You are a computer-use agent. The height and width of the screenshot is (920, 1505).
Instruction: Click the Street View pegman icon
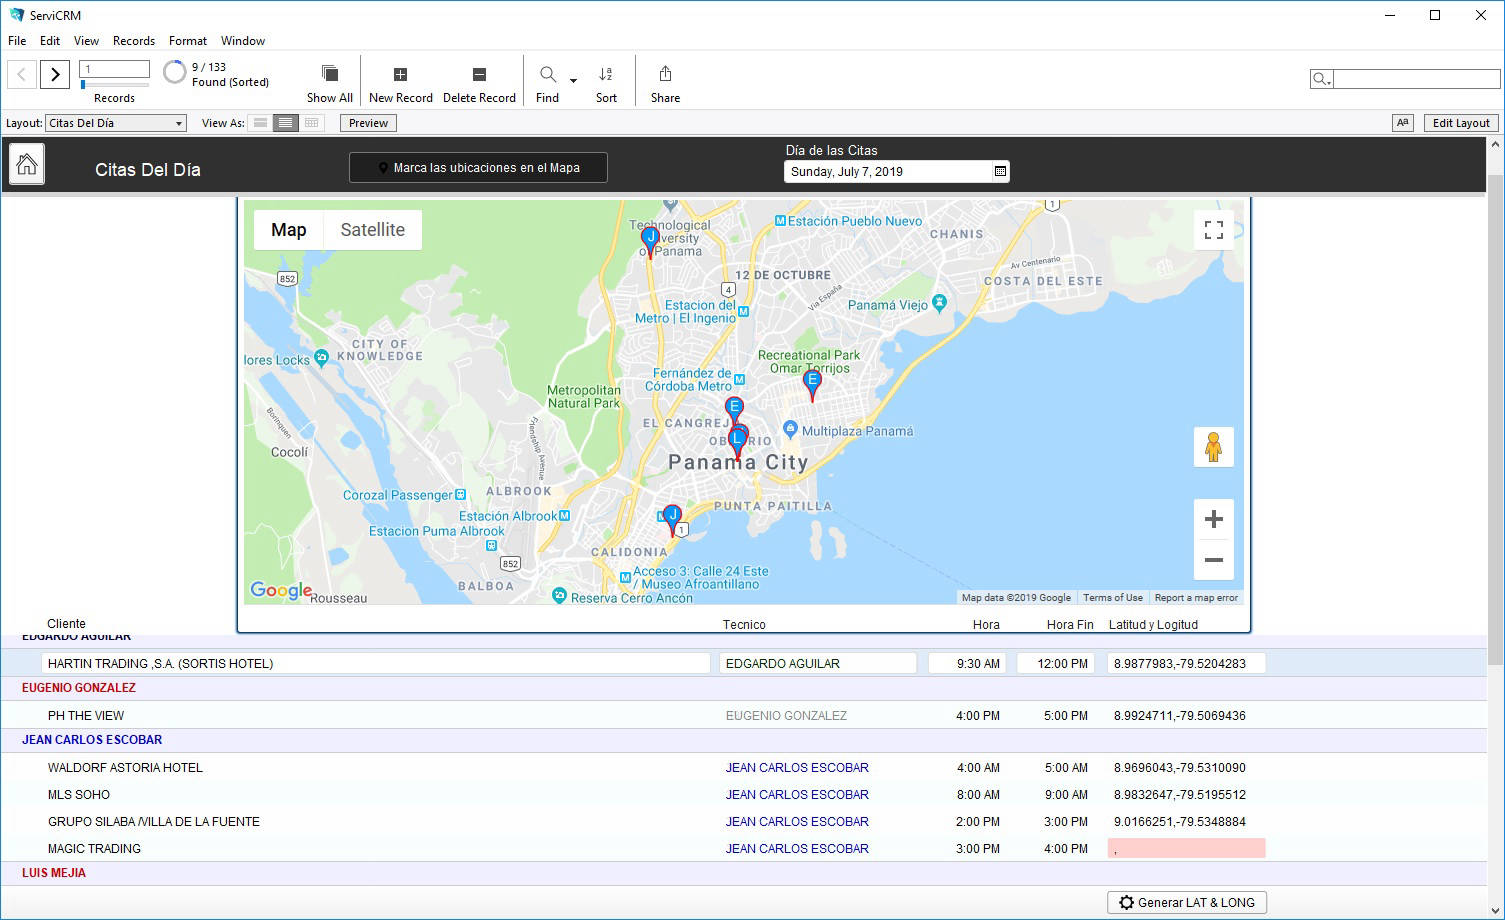coord(1214,447)
